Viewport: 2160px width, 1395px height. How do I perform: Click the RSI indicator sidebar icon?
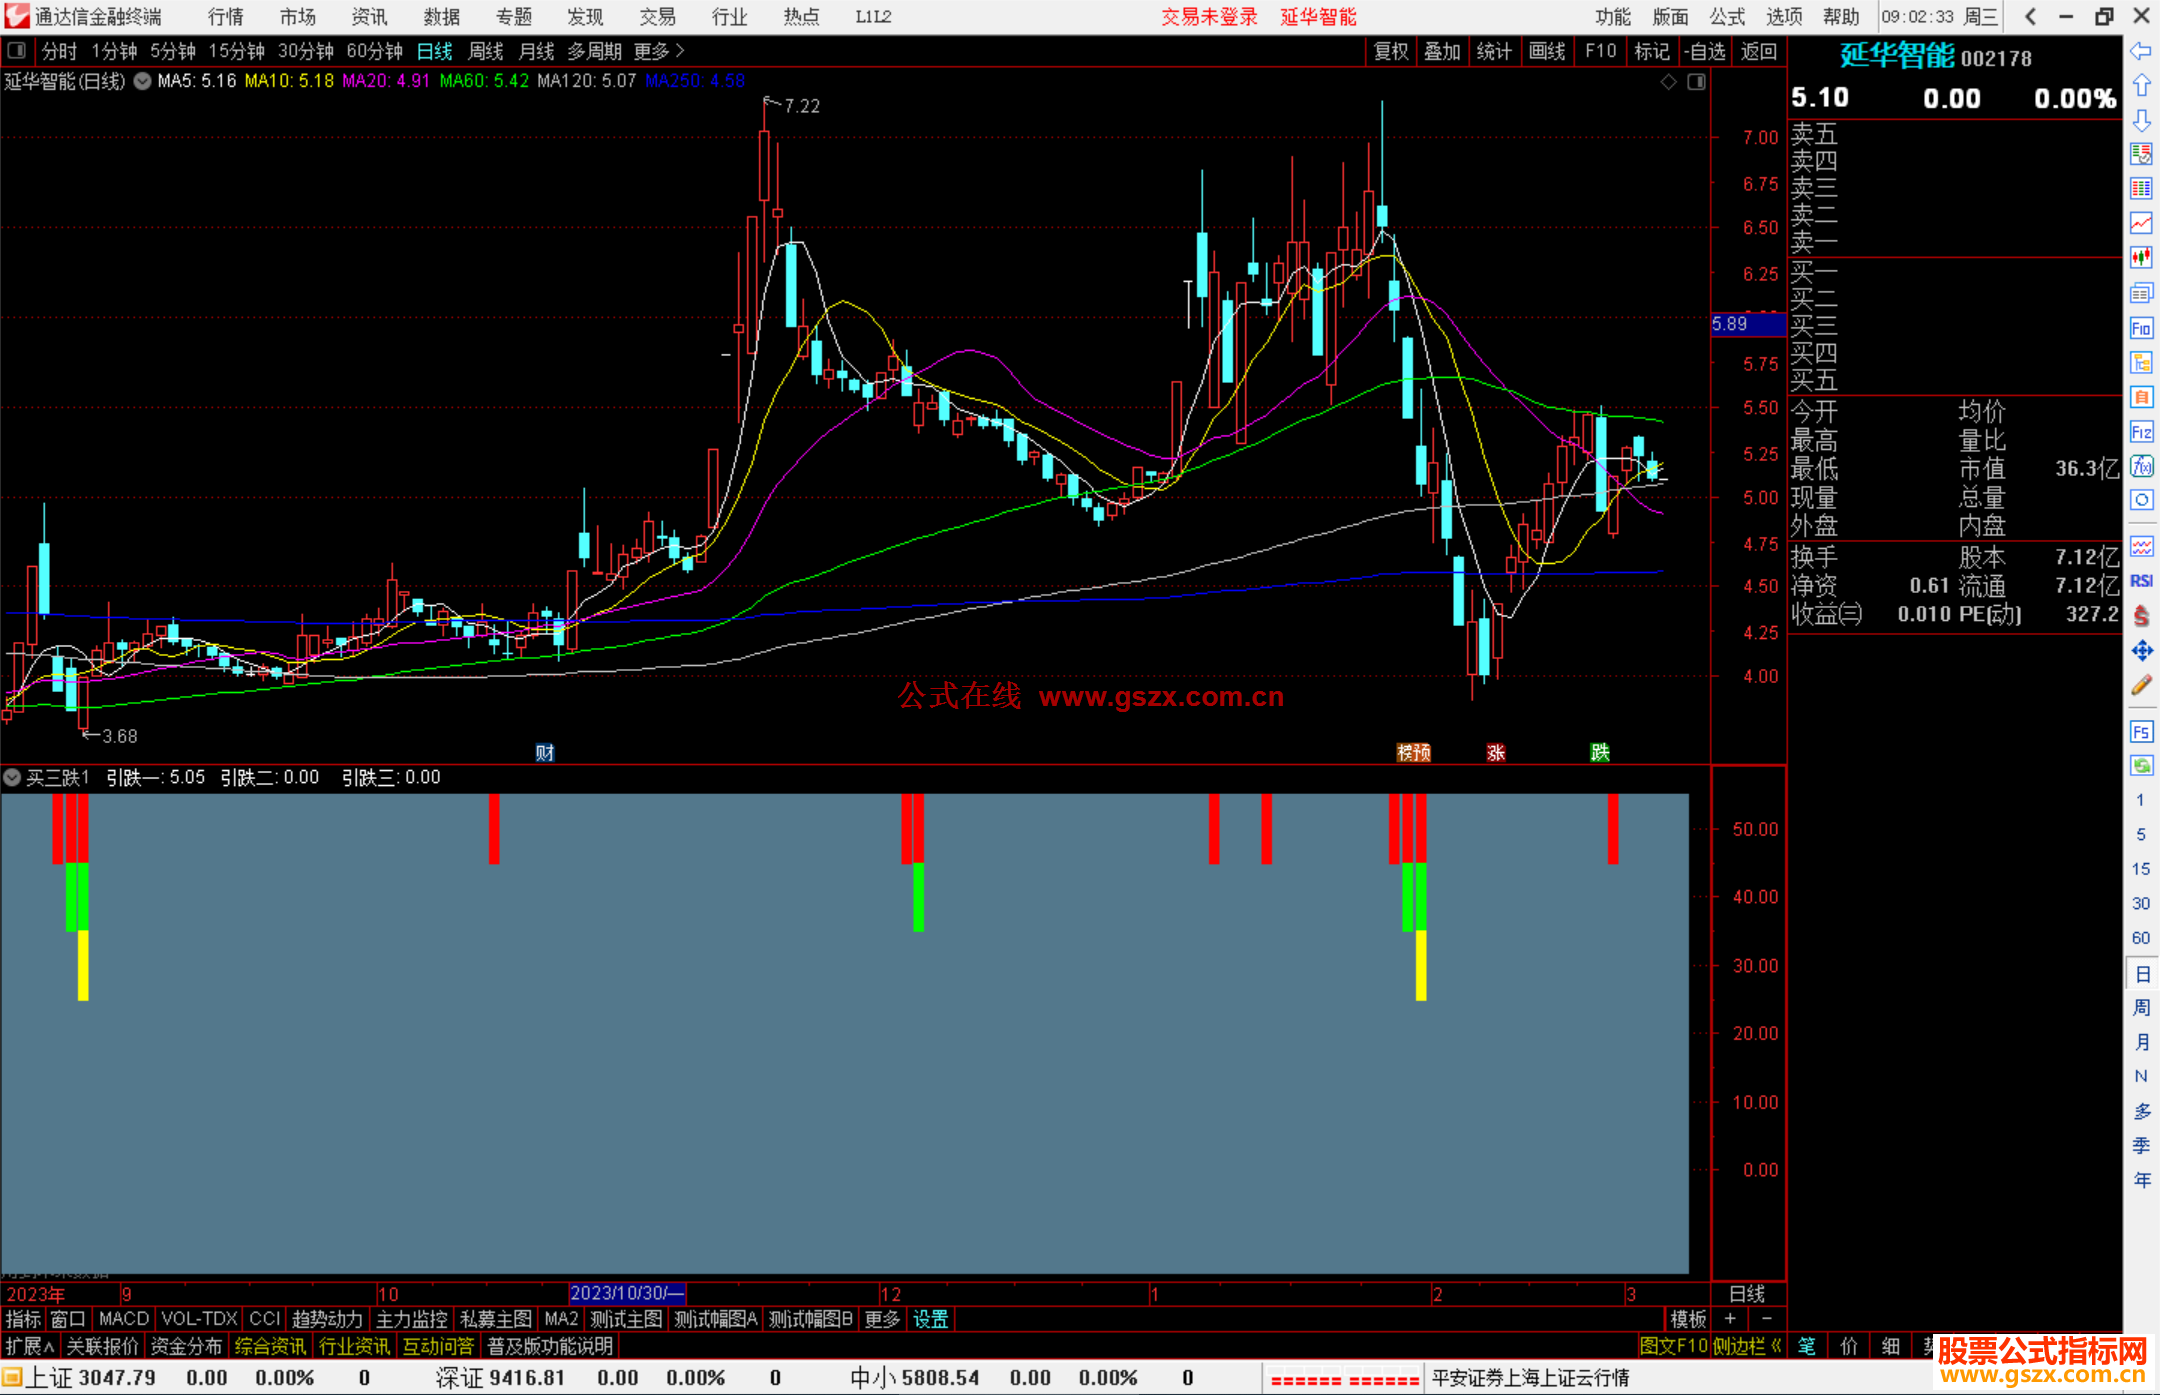(x=2141, y=581)
